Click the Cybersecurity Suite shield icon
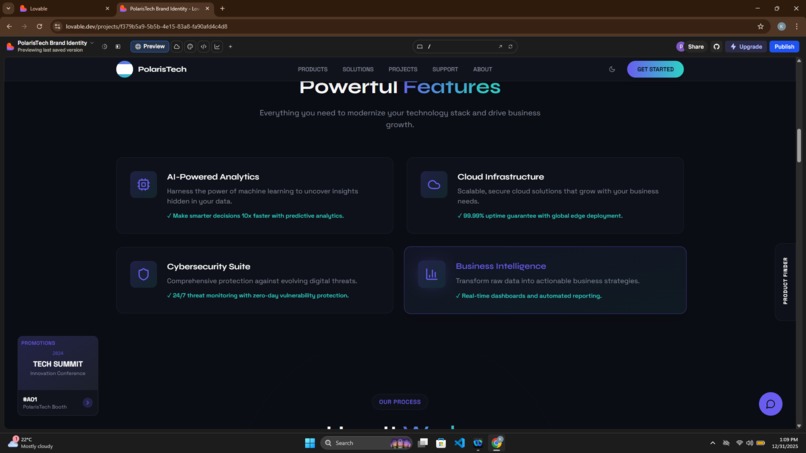The width and height of the screenshot is (806, 453). click(143, 274)
